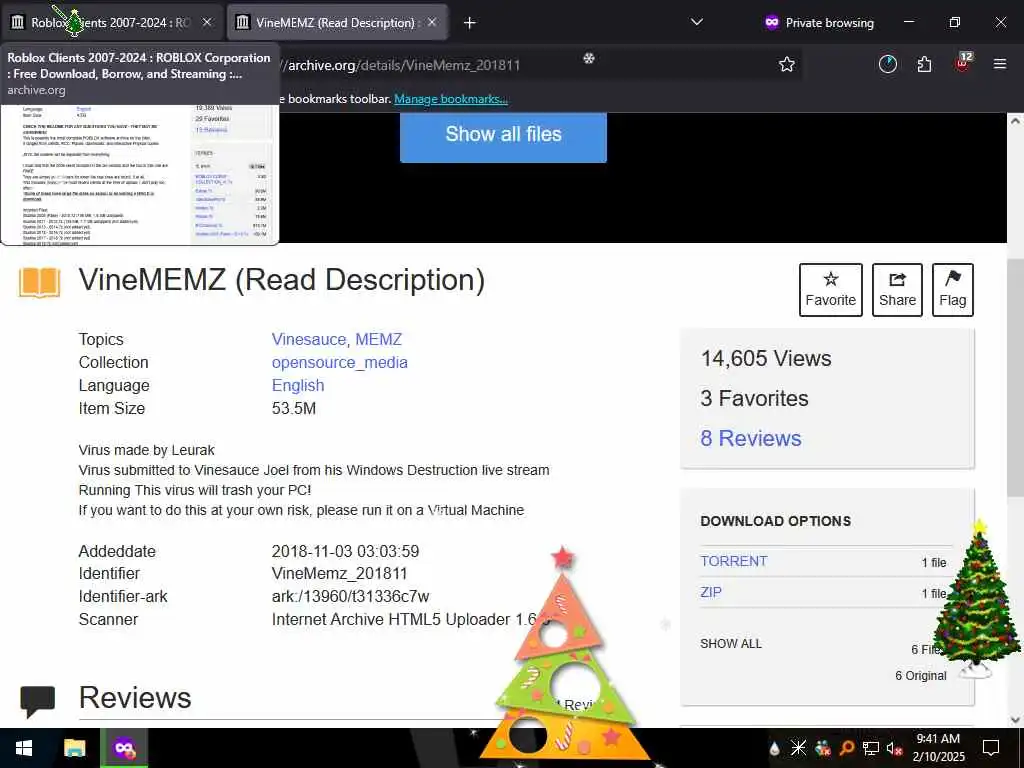1024x768 pixels.
Task: Click the Item Size value 53.5M
Action: click(294, 409)
